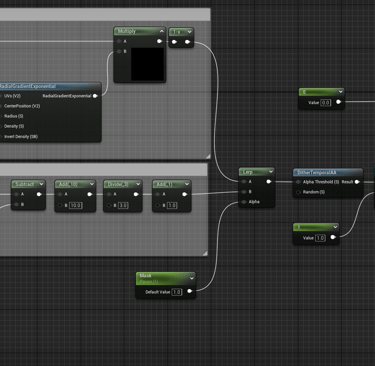Click the RadialGradientExponential output pin

95,96
